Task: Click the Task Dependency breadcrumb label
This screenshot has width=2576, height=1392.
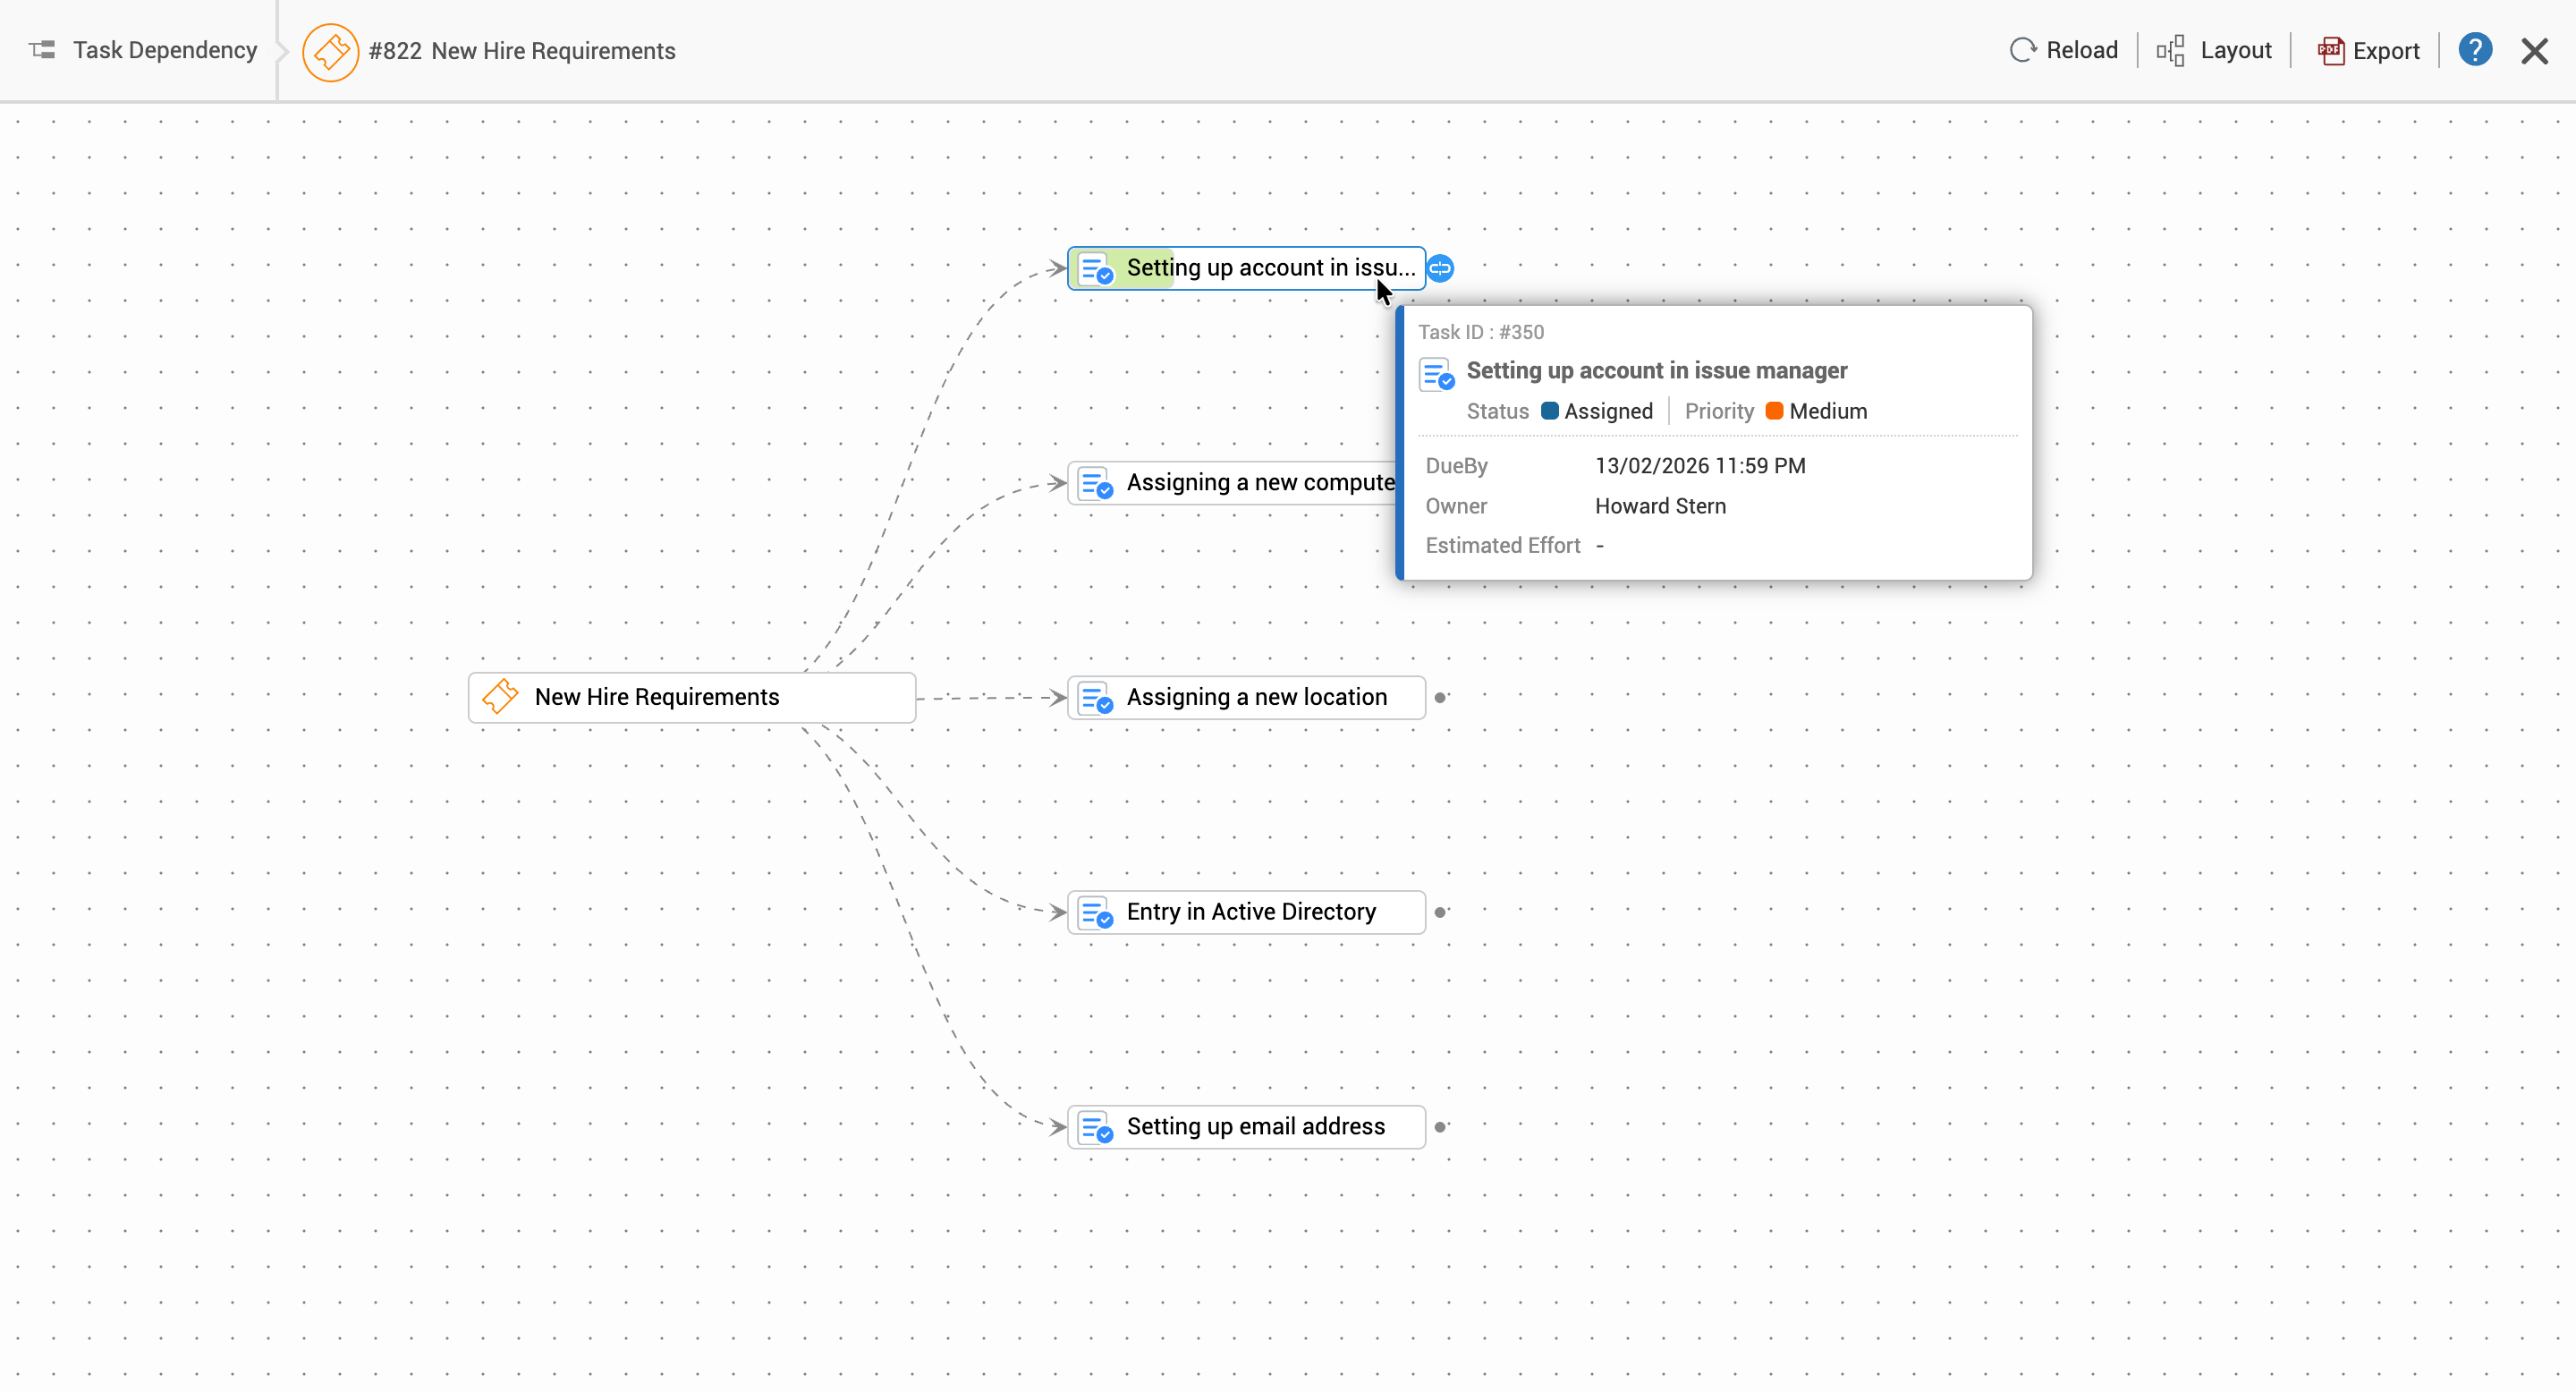Action: pyautogui.click(x=164, y=50)
